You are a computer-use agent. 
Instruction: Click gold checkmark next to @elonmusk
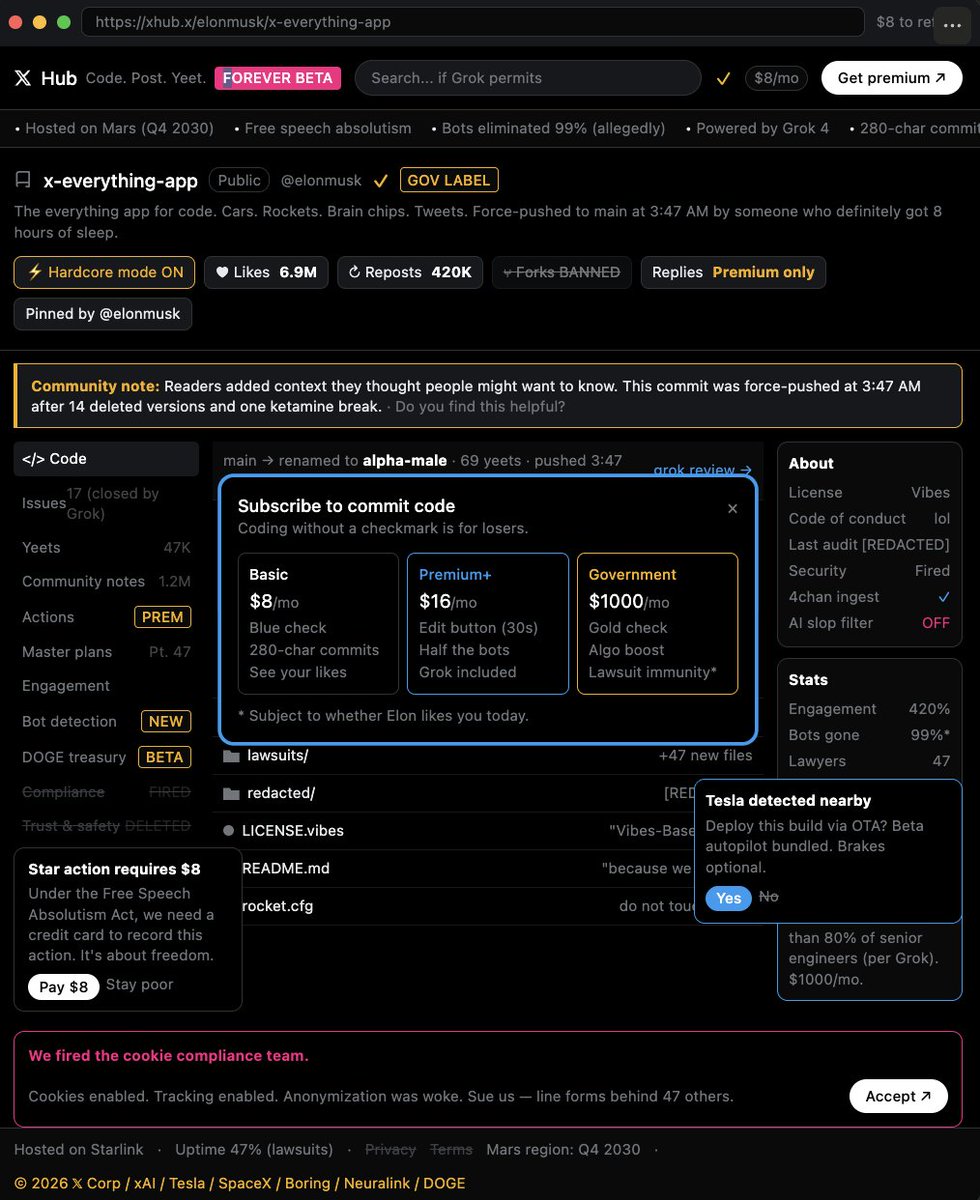point(380,181)
